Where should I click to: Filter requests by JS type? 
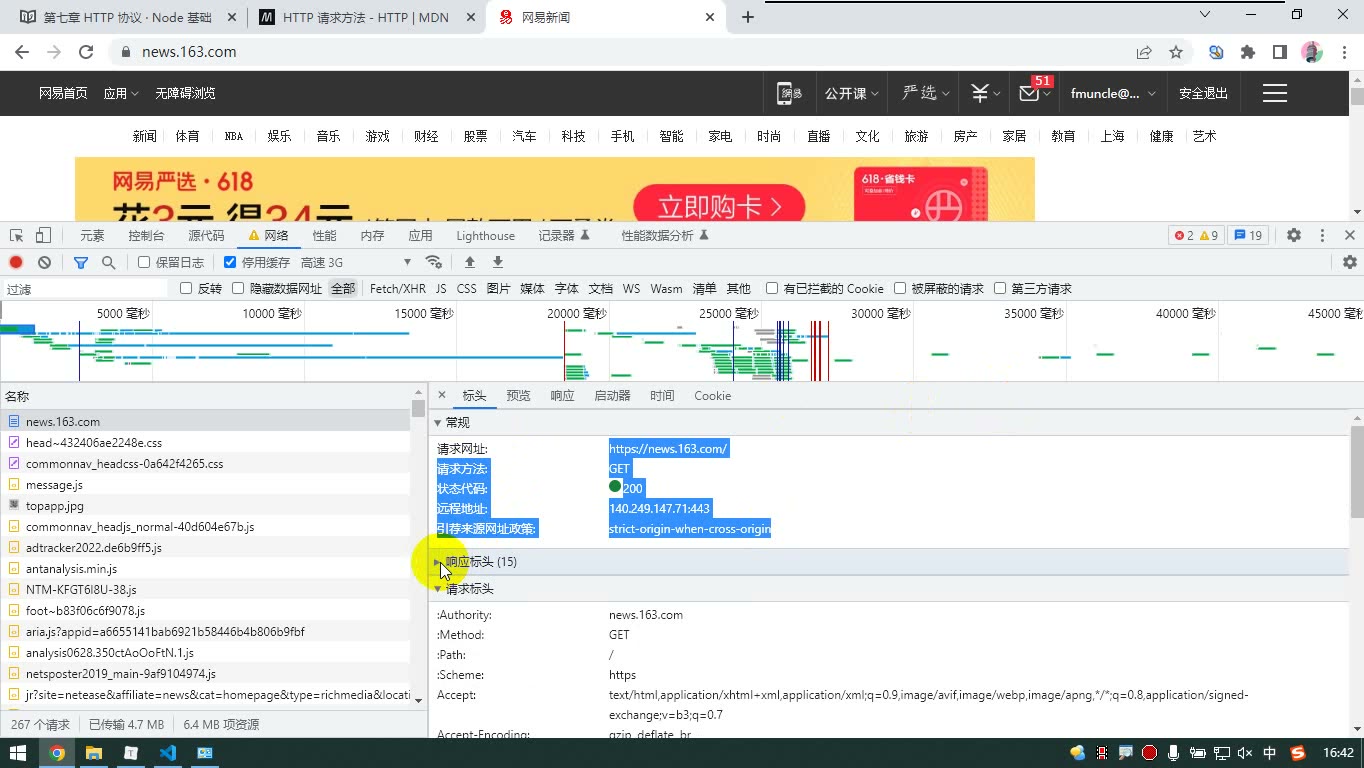tap(441, 288)
